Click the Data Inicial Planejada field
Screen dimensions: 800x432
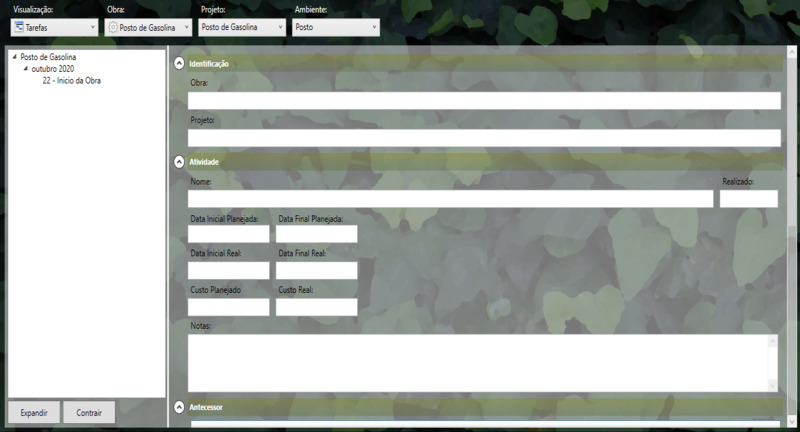coord(228,234)
